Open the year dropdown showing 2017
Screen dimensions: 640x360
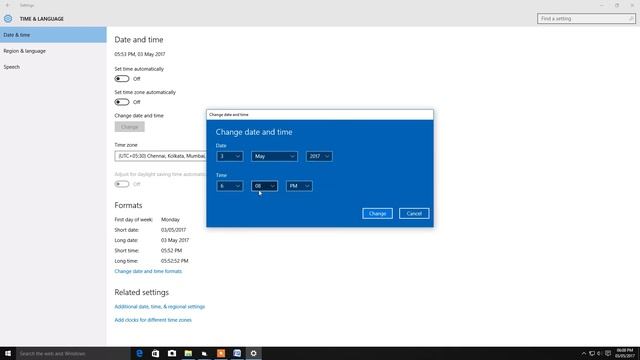[x=319, y=156]
